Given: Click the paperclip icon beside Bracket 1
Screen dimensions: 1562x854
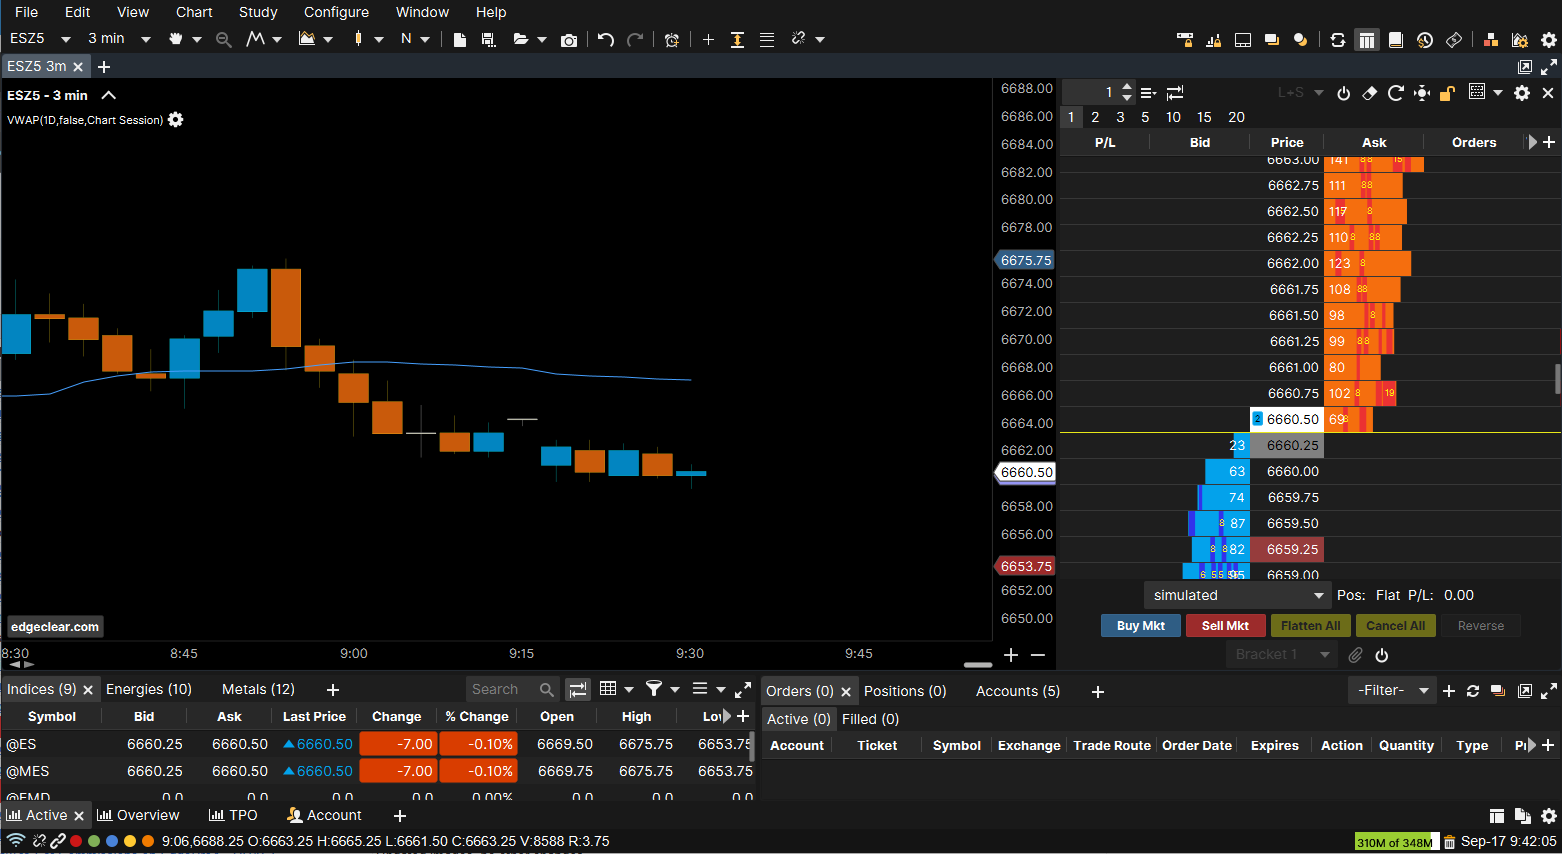Looking at the screenshot, I should [x=1355, y=655].
